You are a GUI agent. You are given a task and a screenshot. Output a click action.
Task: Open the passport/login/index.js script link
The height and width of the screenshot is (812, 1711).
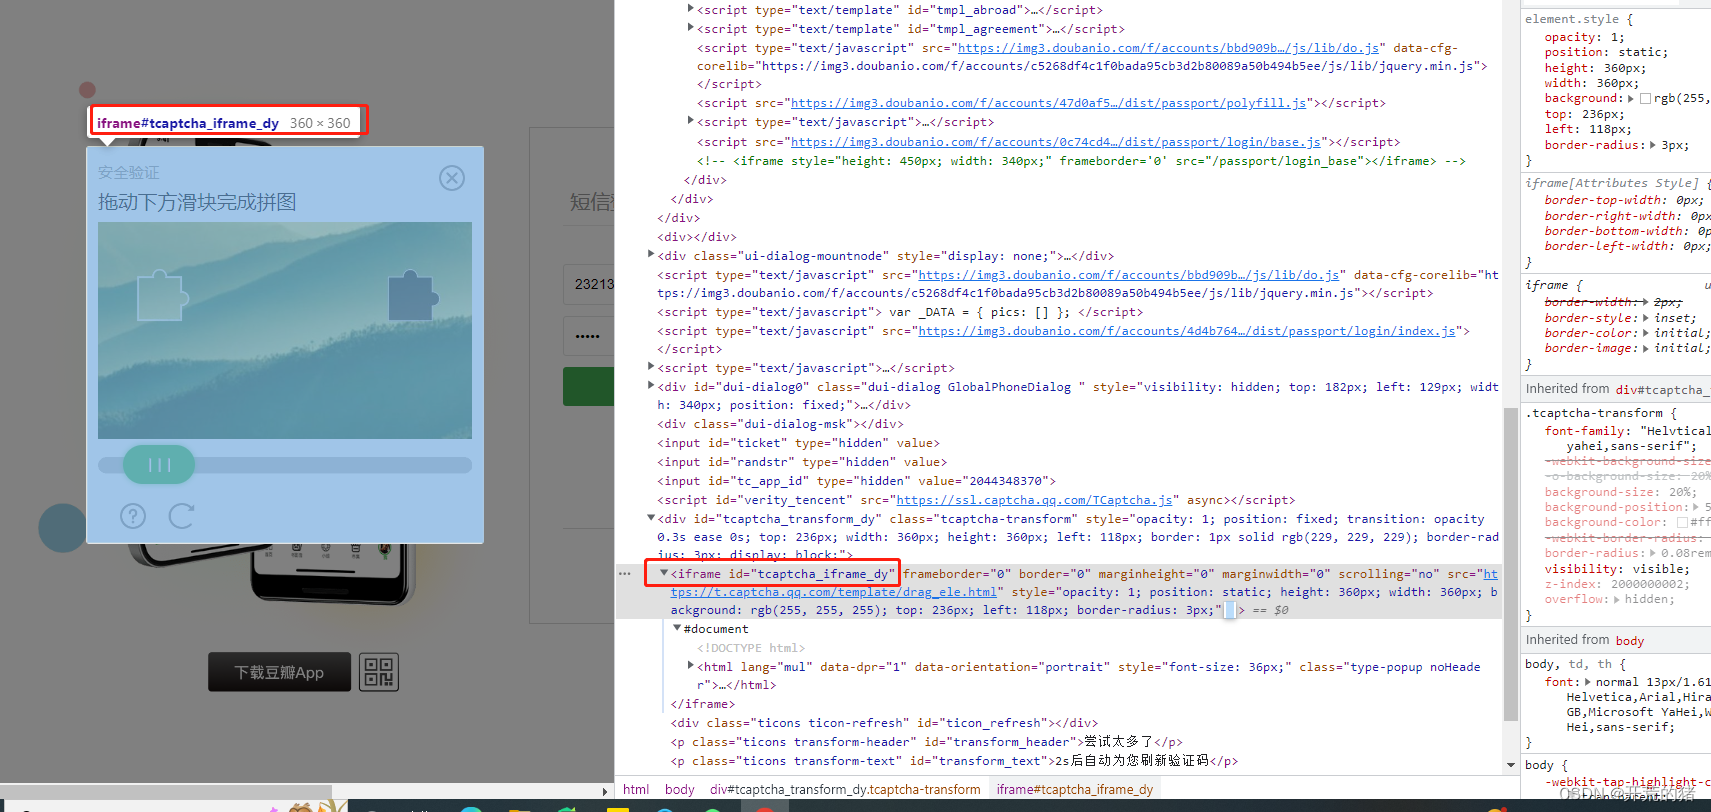click(1187, 331)
